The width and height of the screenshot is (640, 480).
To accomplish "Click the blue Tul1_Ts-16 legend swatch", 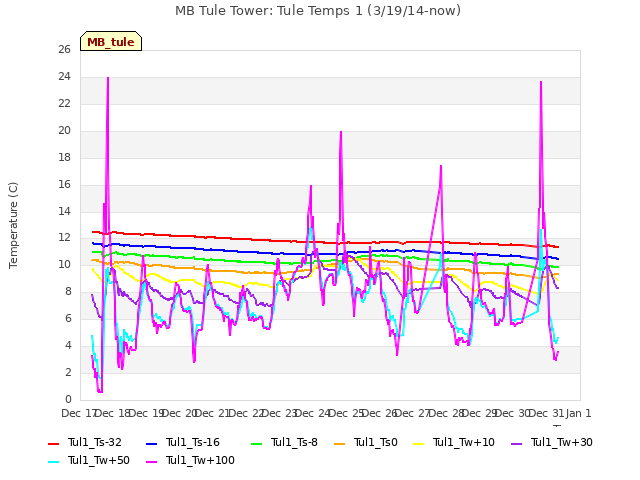I will coord(151,443).
